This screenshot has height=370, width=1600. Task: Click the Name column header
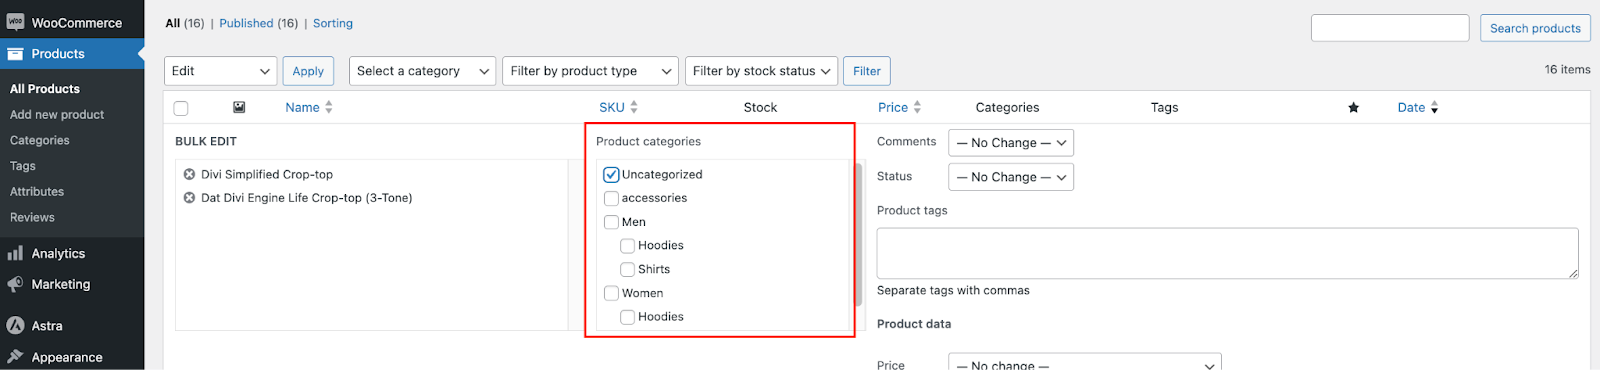click(x=302, y=108)
